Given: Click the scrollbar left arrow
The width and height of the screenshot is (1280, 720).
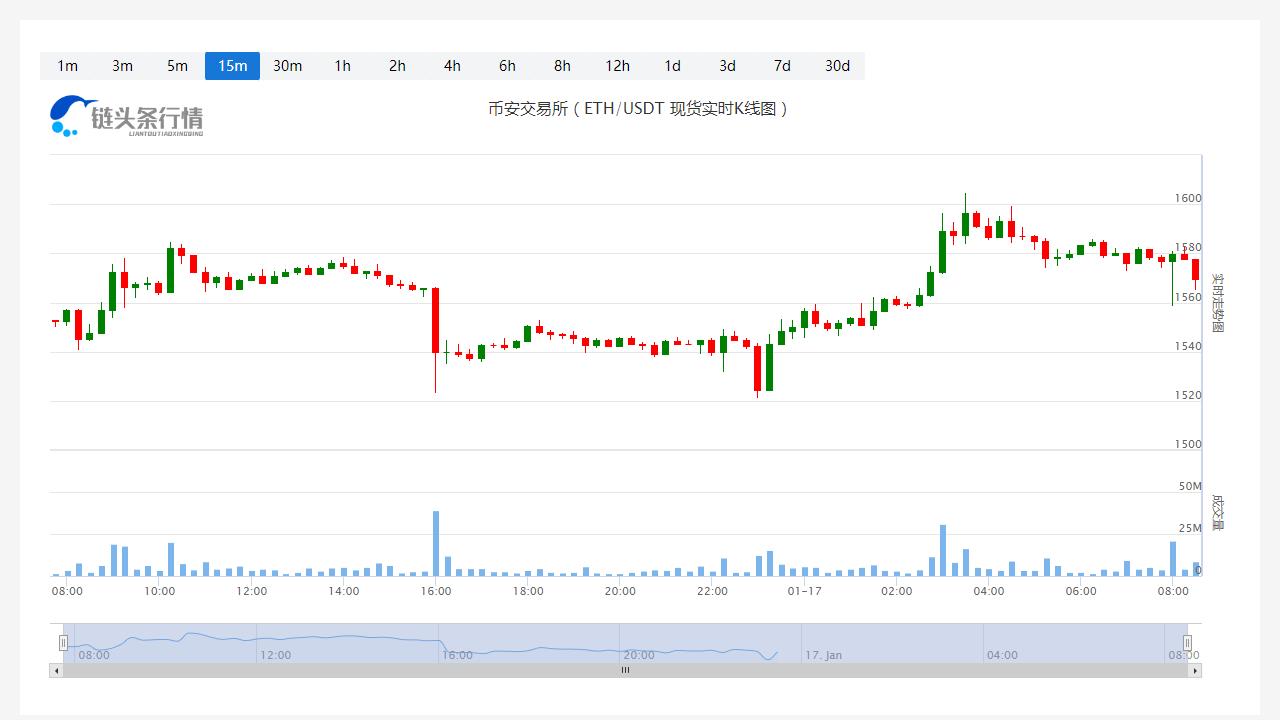Looking at the screenshot, I should pyautogui.click(x=56, y=670).
